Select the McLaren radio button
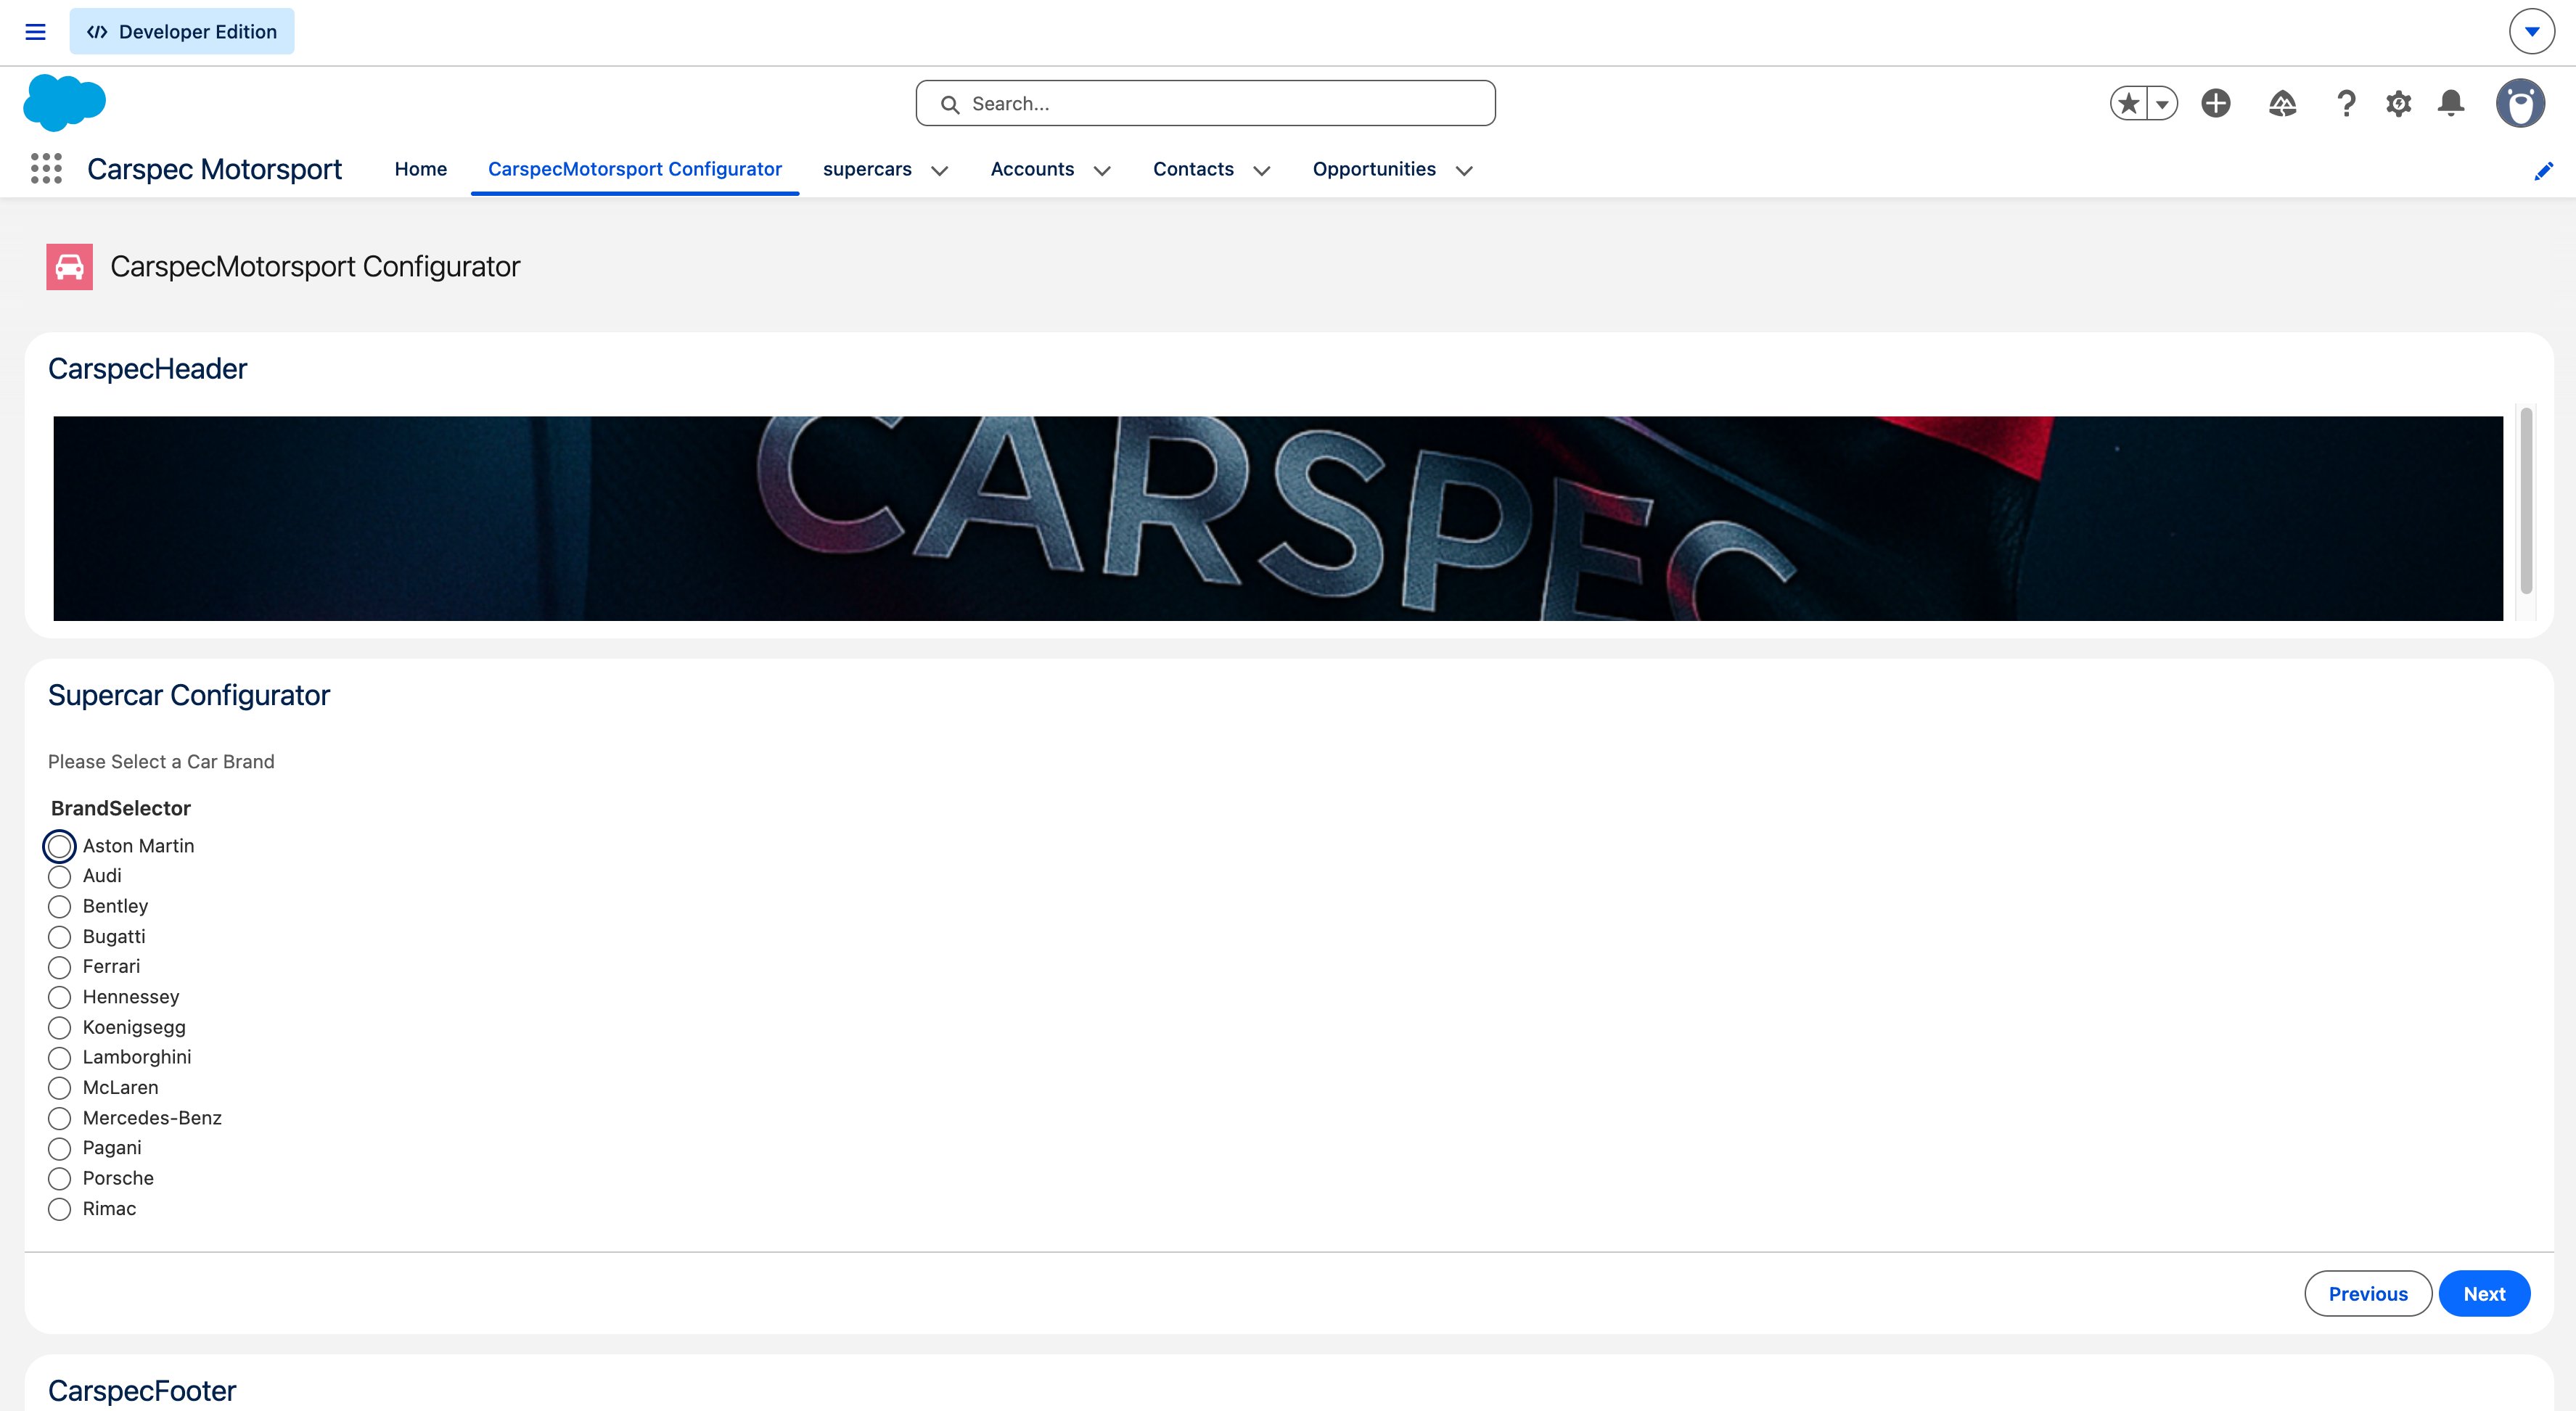2576x1411 pixels. point(60,1088)
